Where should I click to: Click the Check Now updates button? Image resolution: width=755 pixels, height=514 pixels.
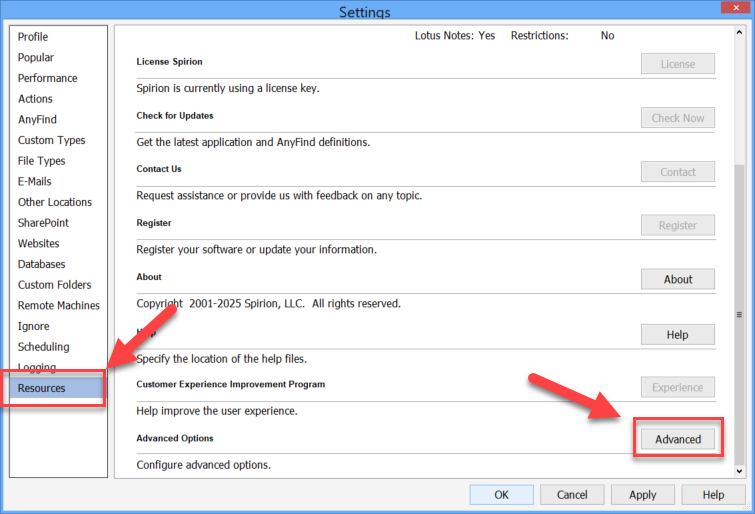[677, 118]
